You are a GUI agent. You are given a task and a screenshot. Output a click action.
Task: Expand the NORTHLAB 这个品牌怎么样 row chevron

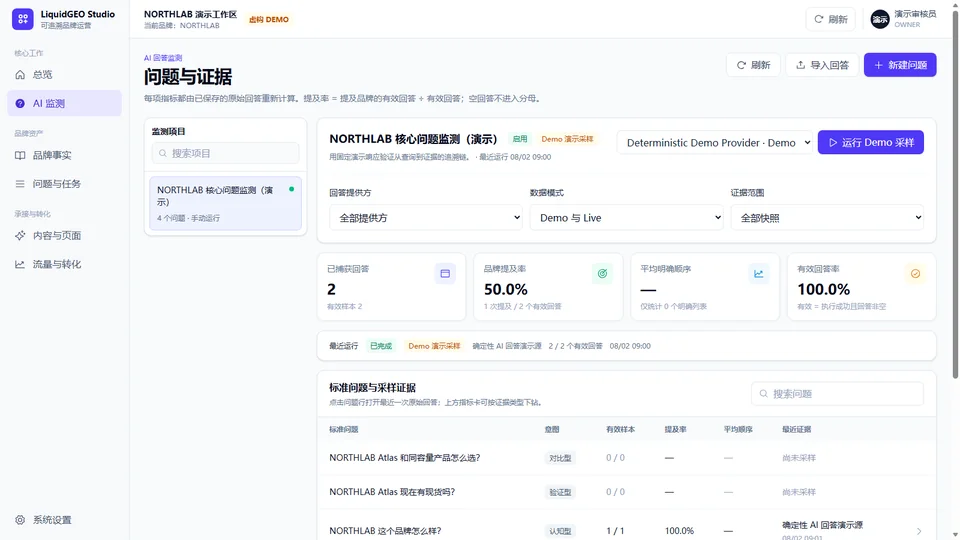pyautogui.click(x=919, y=531)
